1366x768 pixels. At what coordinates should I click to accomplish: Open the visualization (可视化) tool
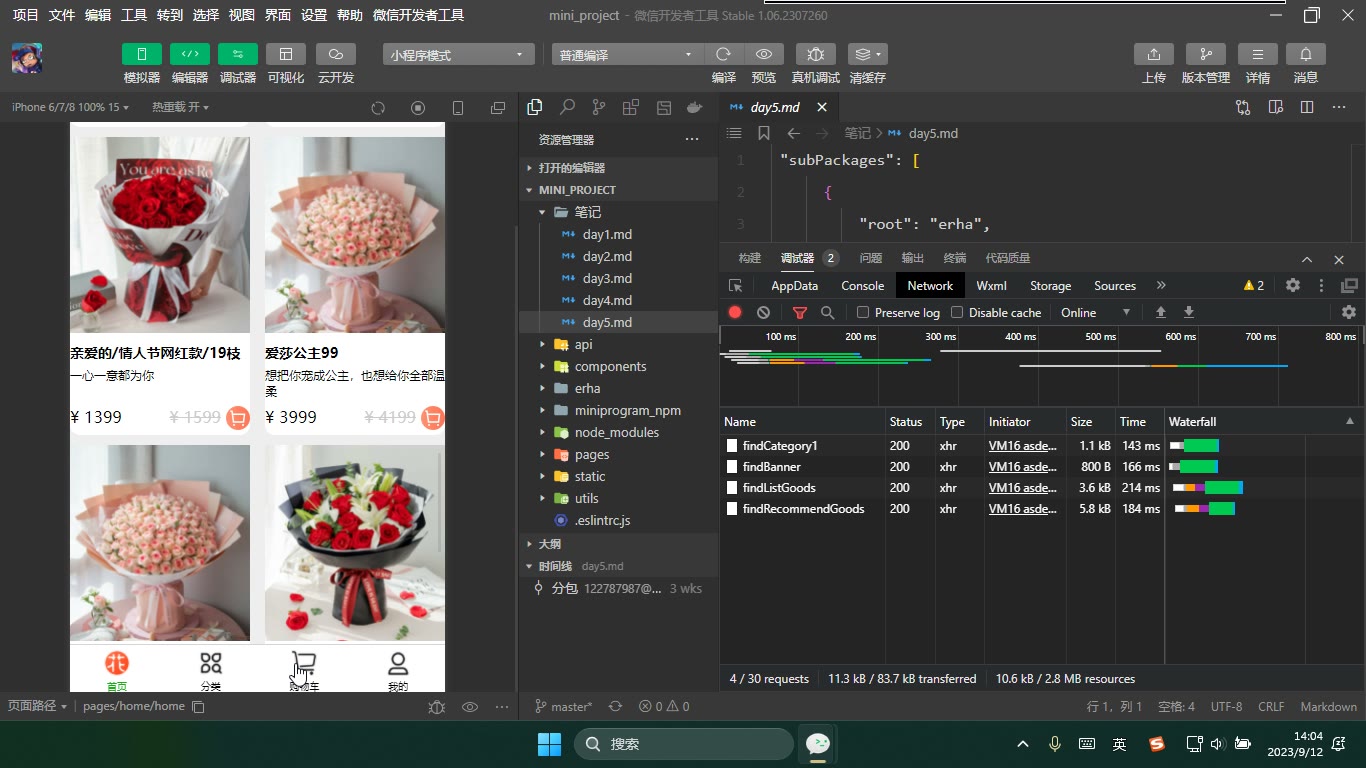coord(286,54)
